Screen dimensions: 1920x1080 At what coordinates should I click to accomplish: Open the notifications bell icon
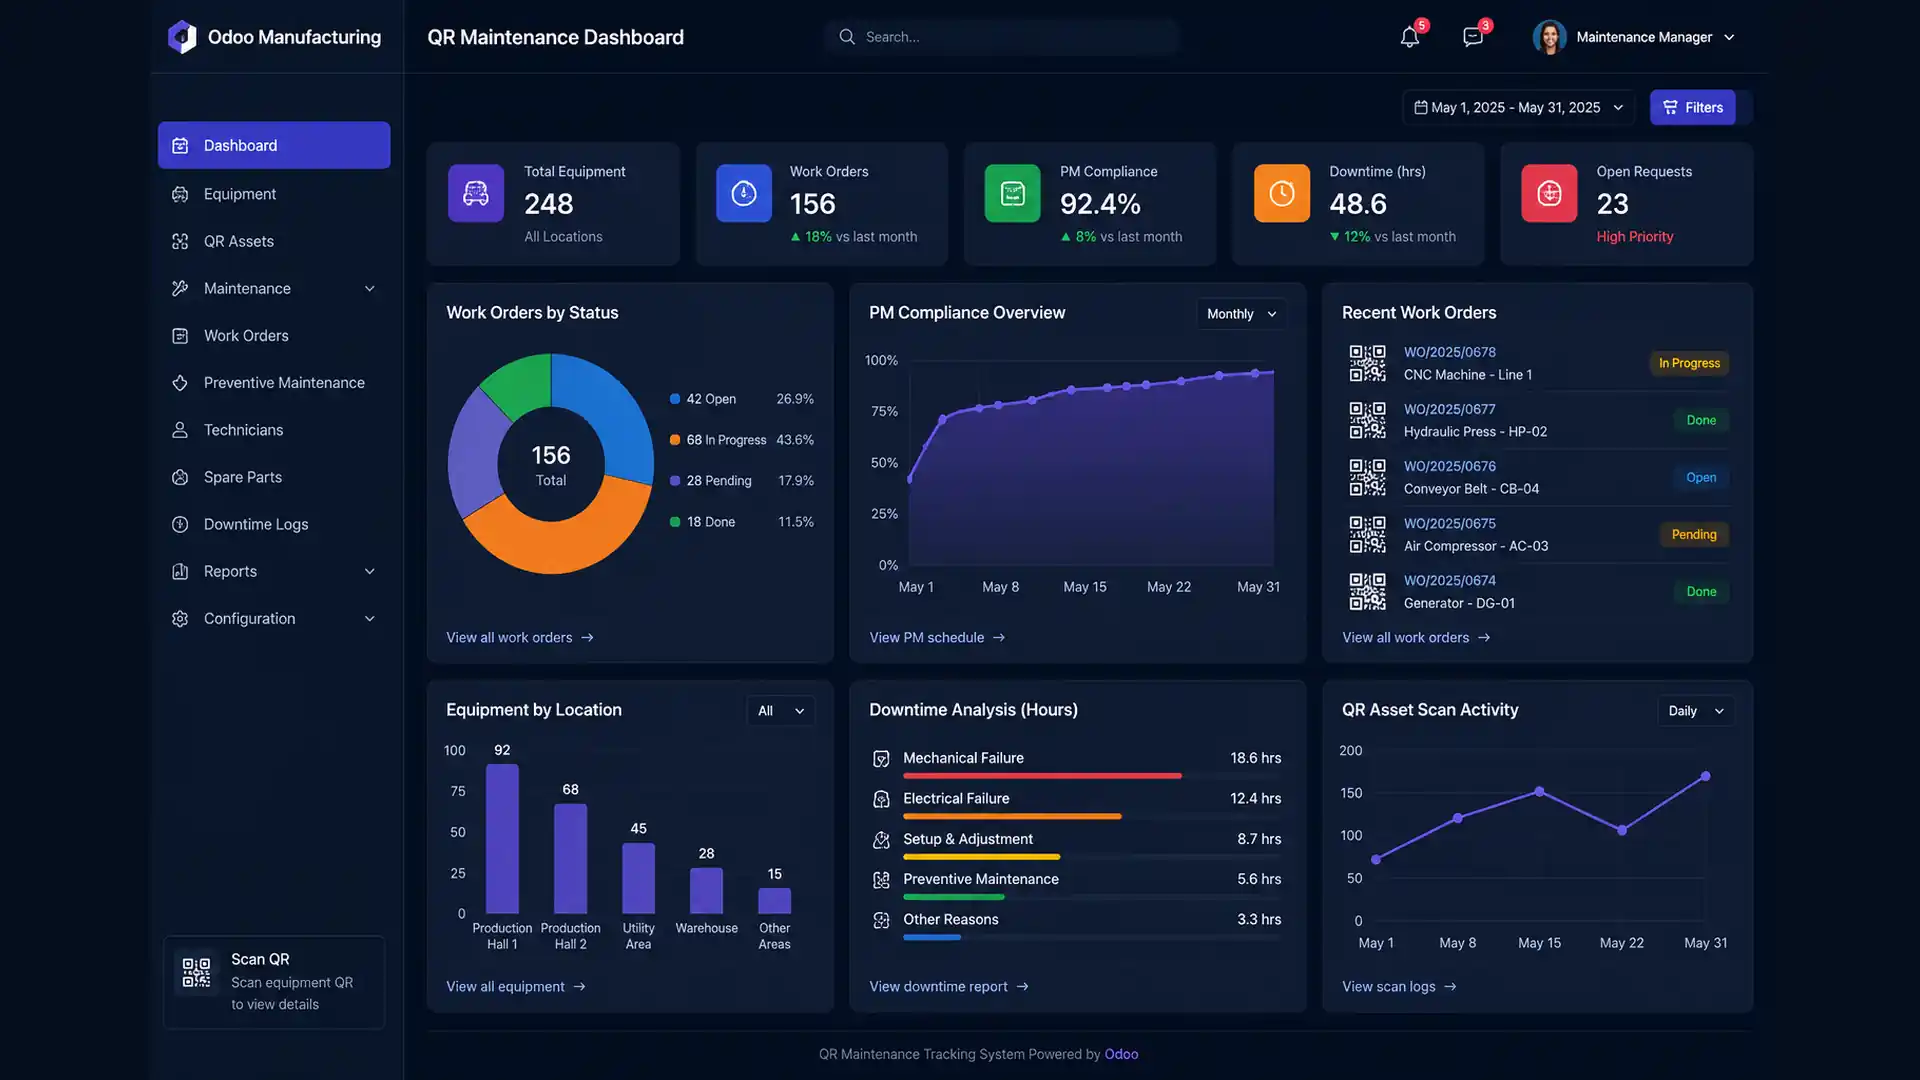click(1409, 37)
